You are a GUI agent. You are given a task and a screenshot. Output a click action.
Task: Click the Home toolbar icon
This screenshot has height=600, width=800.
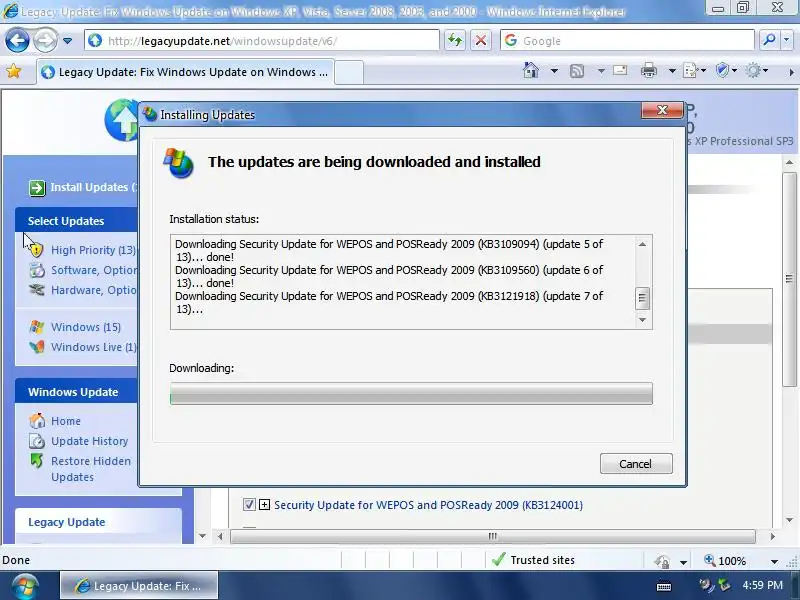[531, 70]
